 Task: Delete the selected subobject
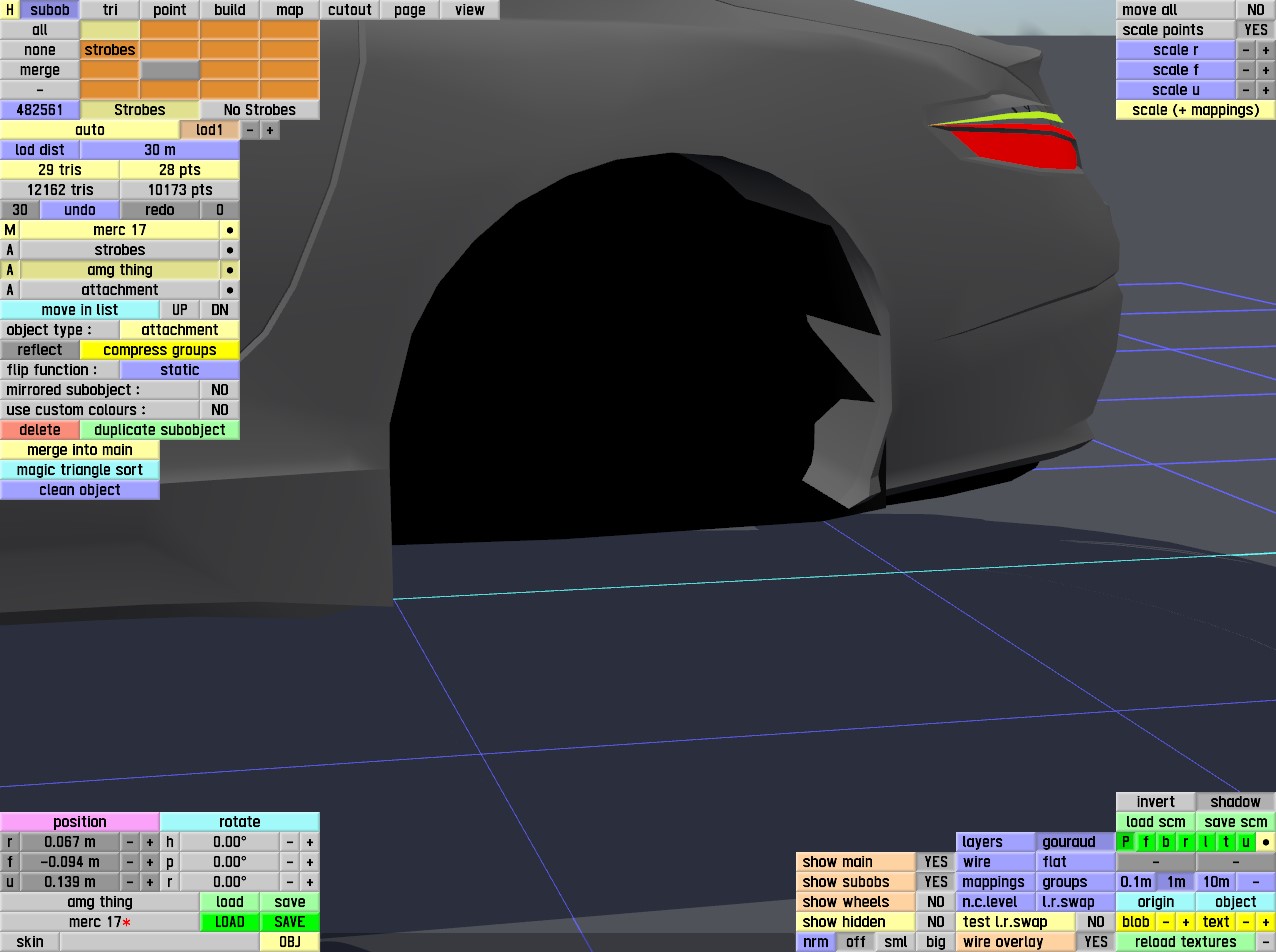pos(40,430)
